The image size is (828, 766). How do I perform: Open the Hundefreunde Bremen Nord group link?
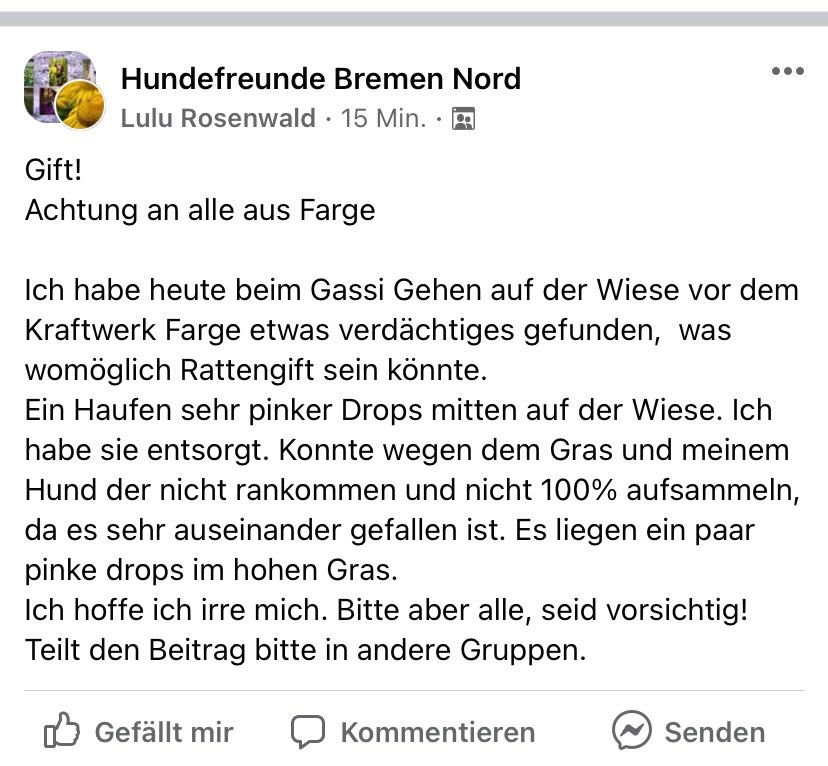tap(320, 79)
